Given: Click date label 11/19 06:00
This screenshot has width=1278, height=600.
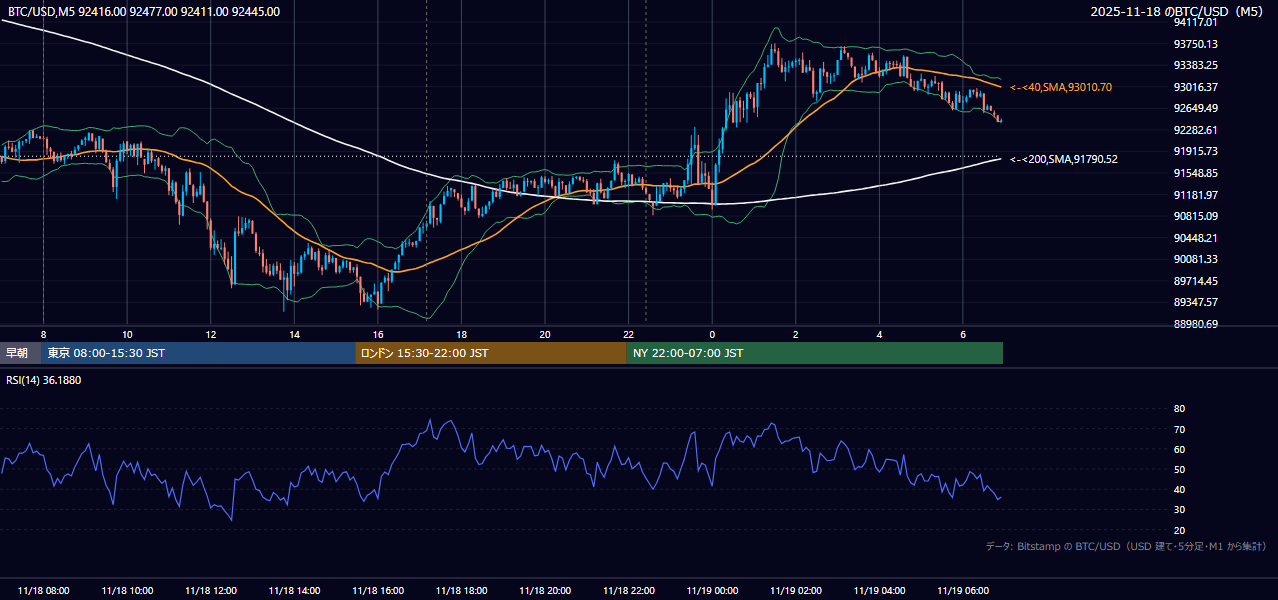Looking at the screenshot, I should (963, 591).
